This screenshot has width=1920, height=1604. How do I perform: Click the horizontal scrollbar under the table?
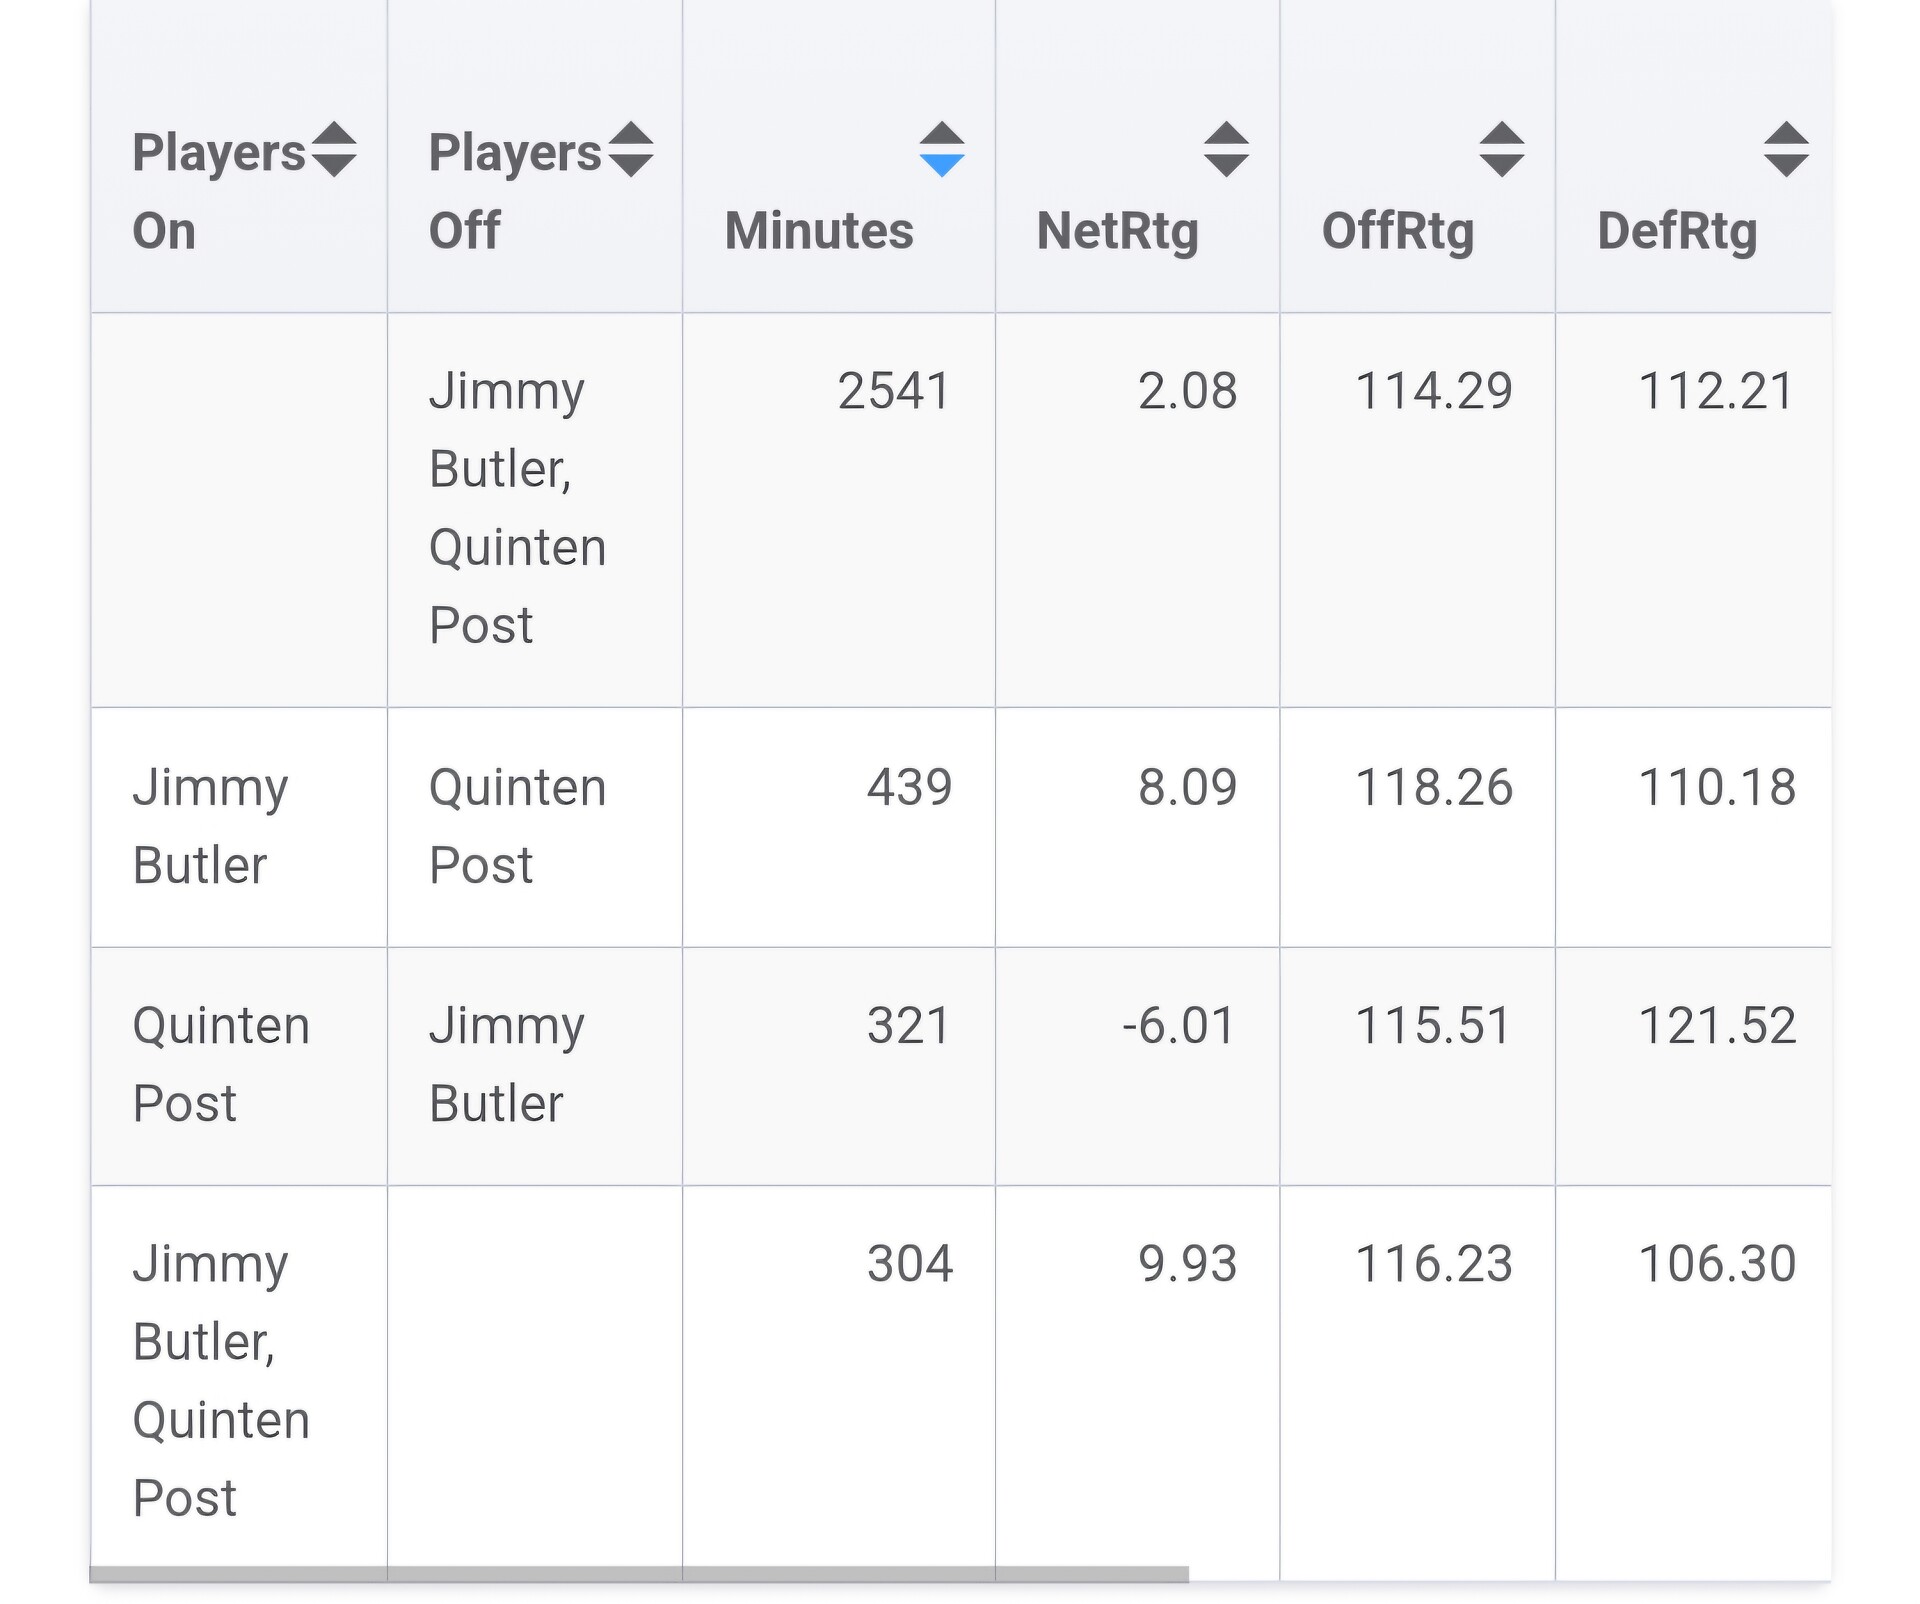coord(639,1575)
